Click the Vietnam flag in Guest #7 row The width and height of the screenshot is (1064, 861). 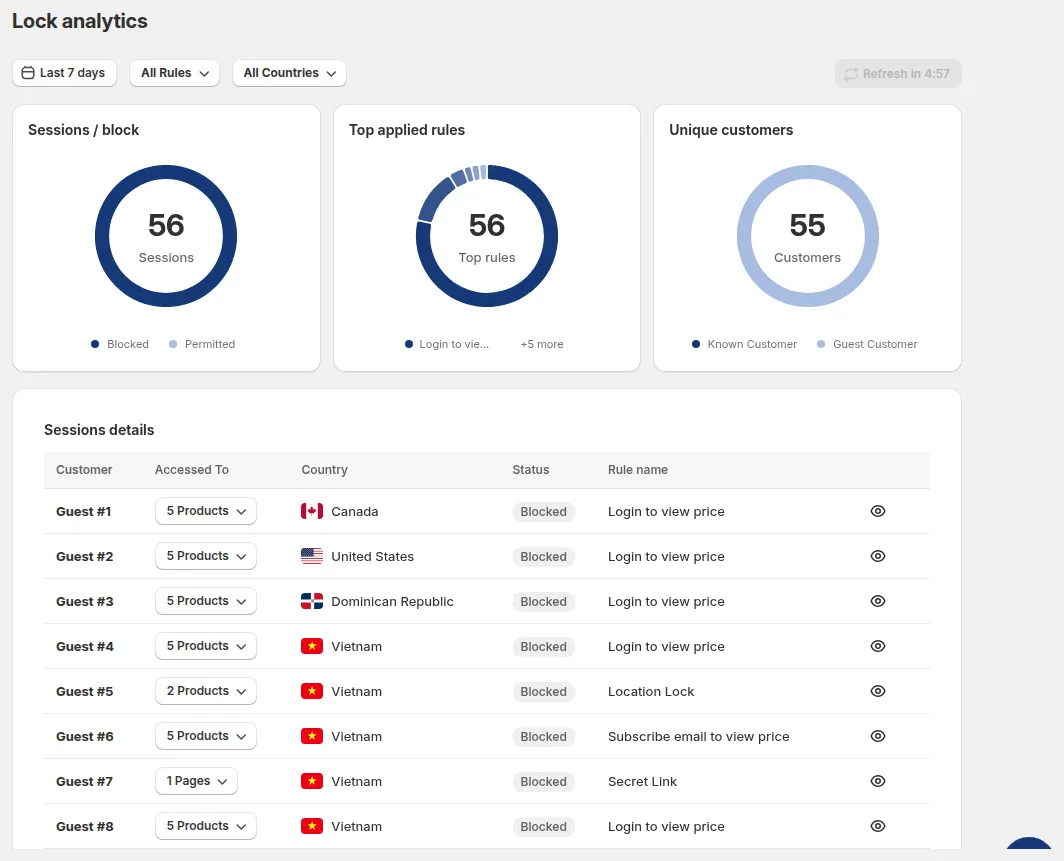tap(312, 781)
